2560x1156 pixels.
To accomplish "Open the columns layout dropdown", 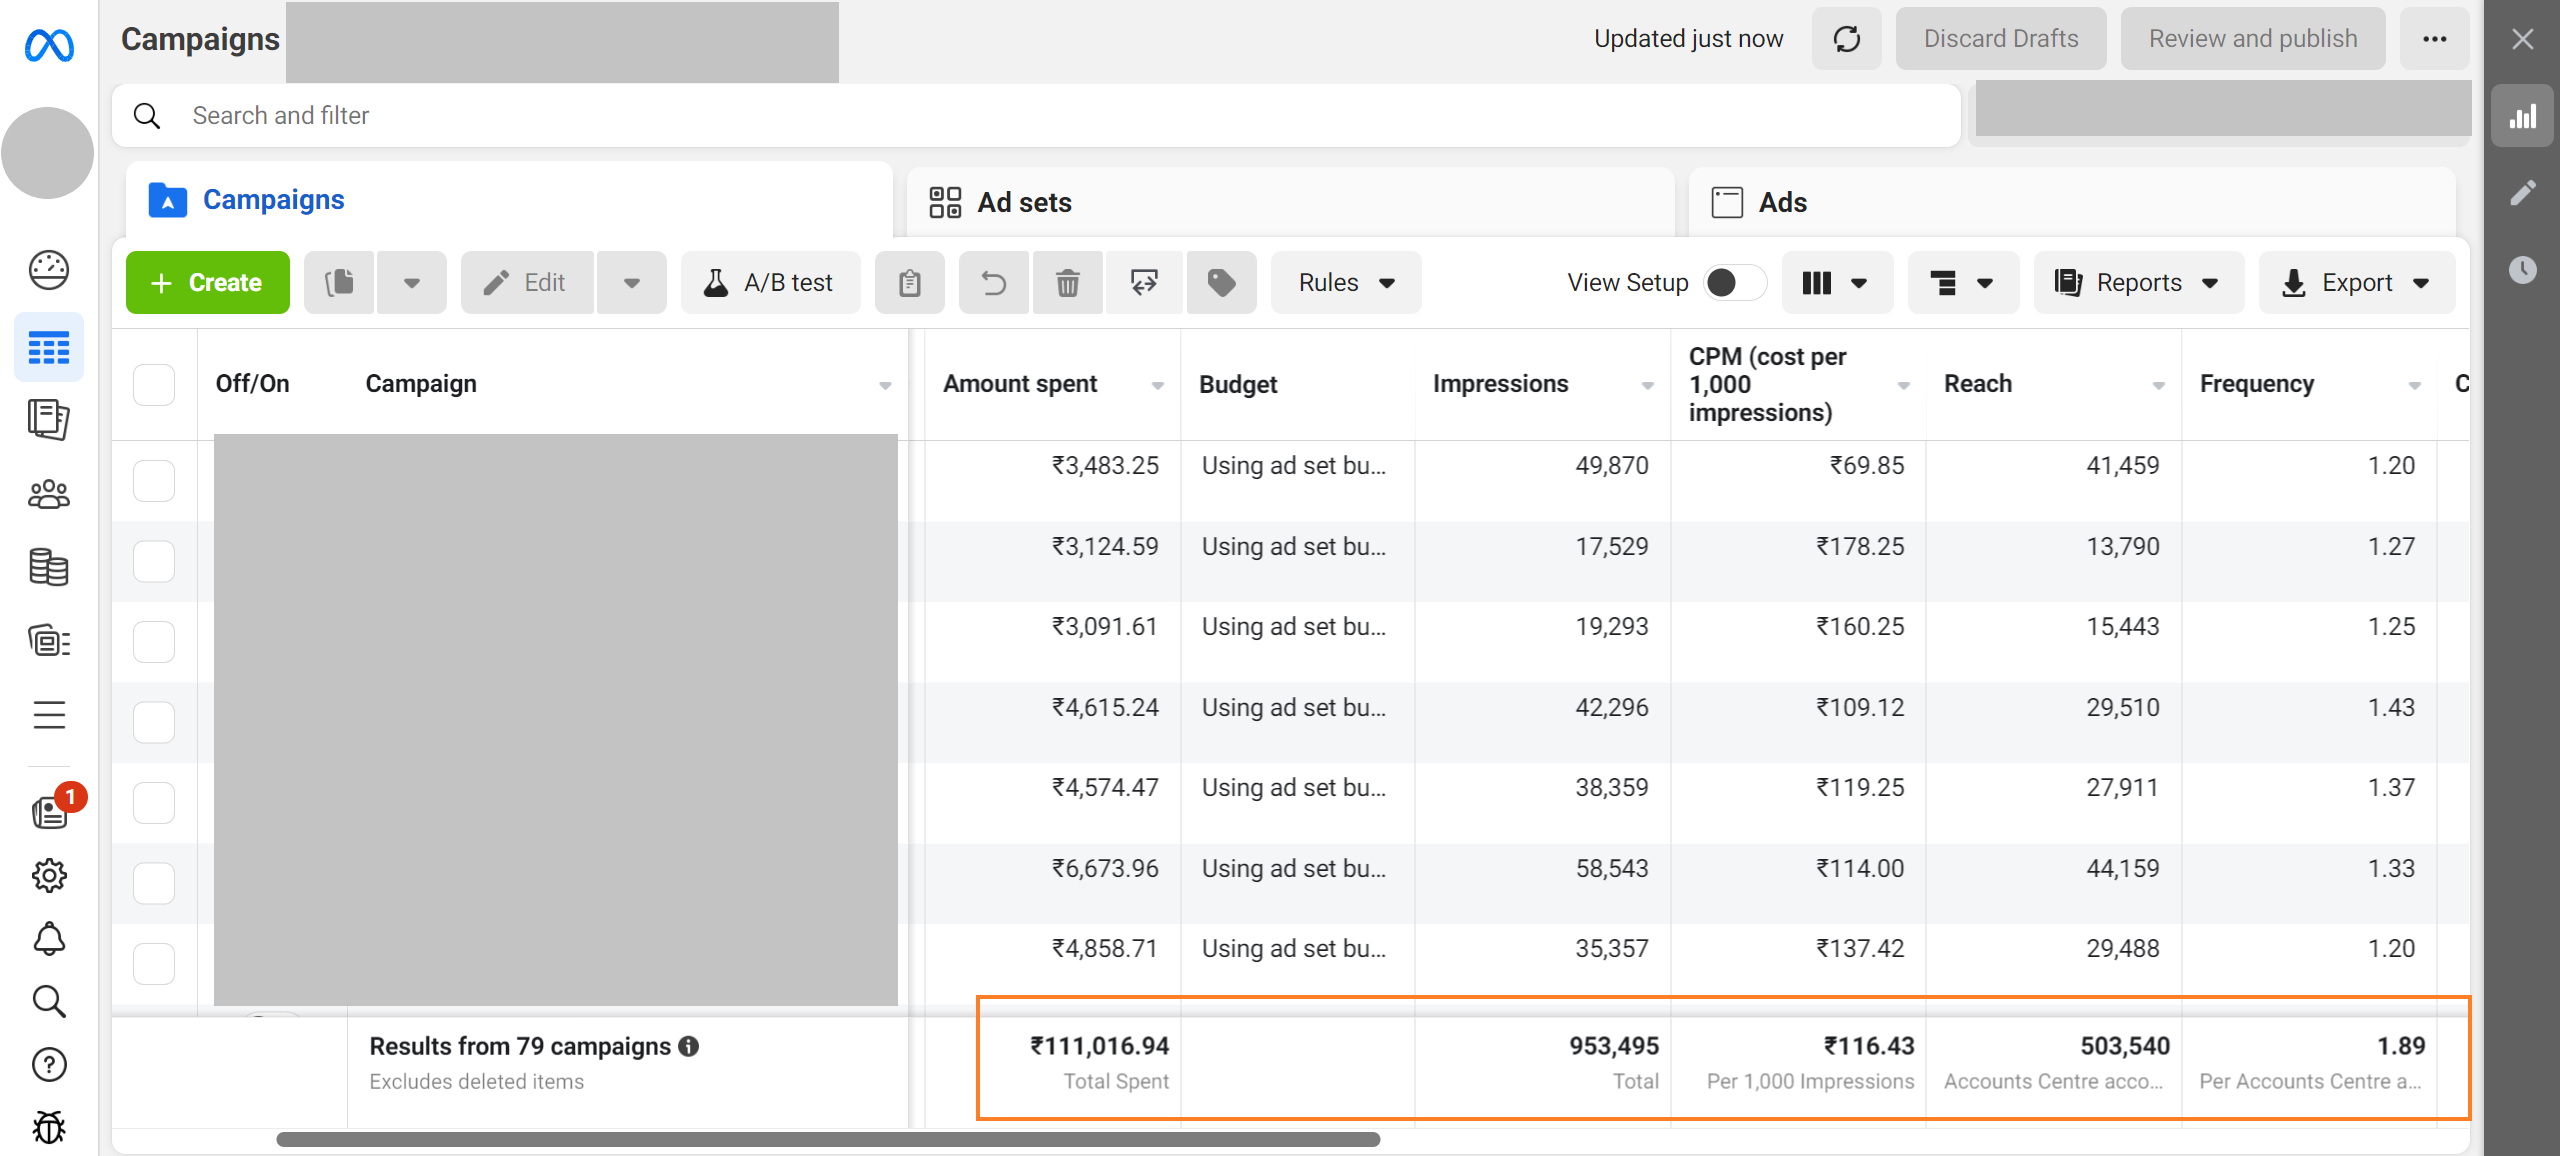I will point(1834,283).
